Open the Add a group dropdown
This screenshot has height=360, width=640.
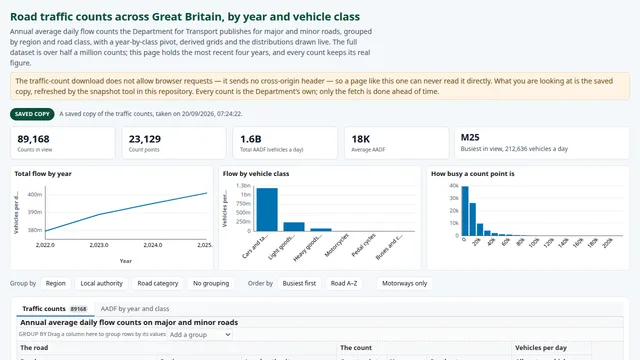pos(200,335)
